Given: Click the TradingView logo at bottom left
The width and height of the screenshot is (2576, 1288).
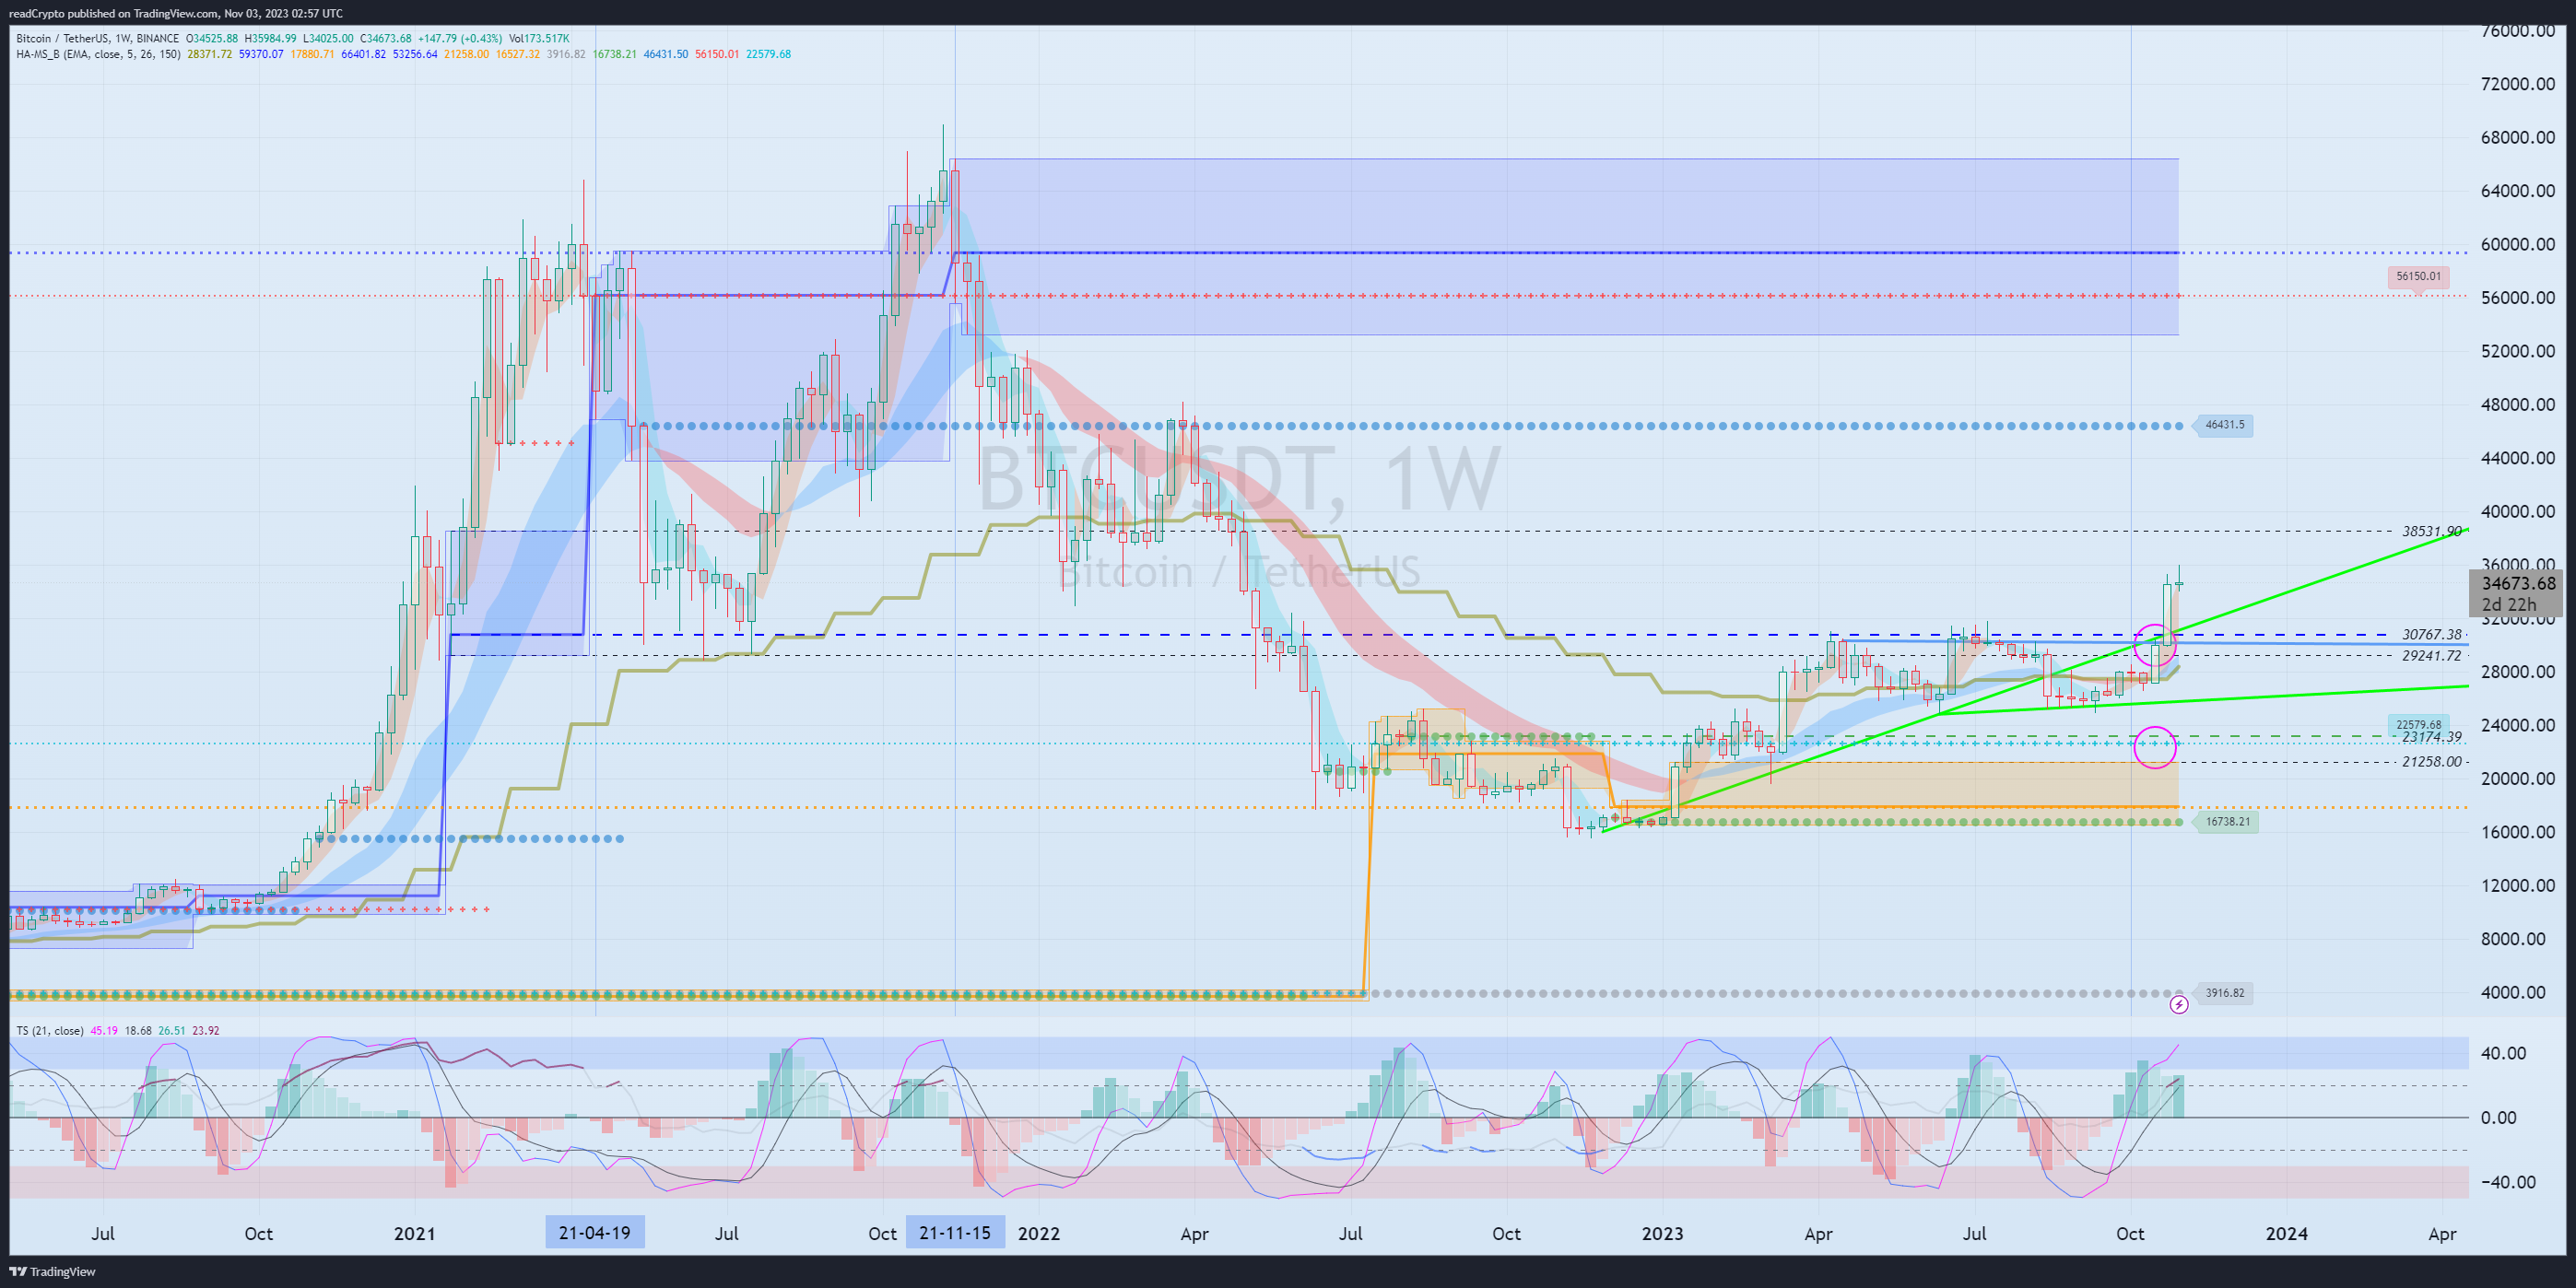Looking at the screenshot, I should pos(52,1272).
